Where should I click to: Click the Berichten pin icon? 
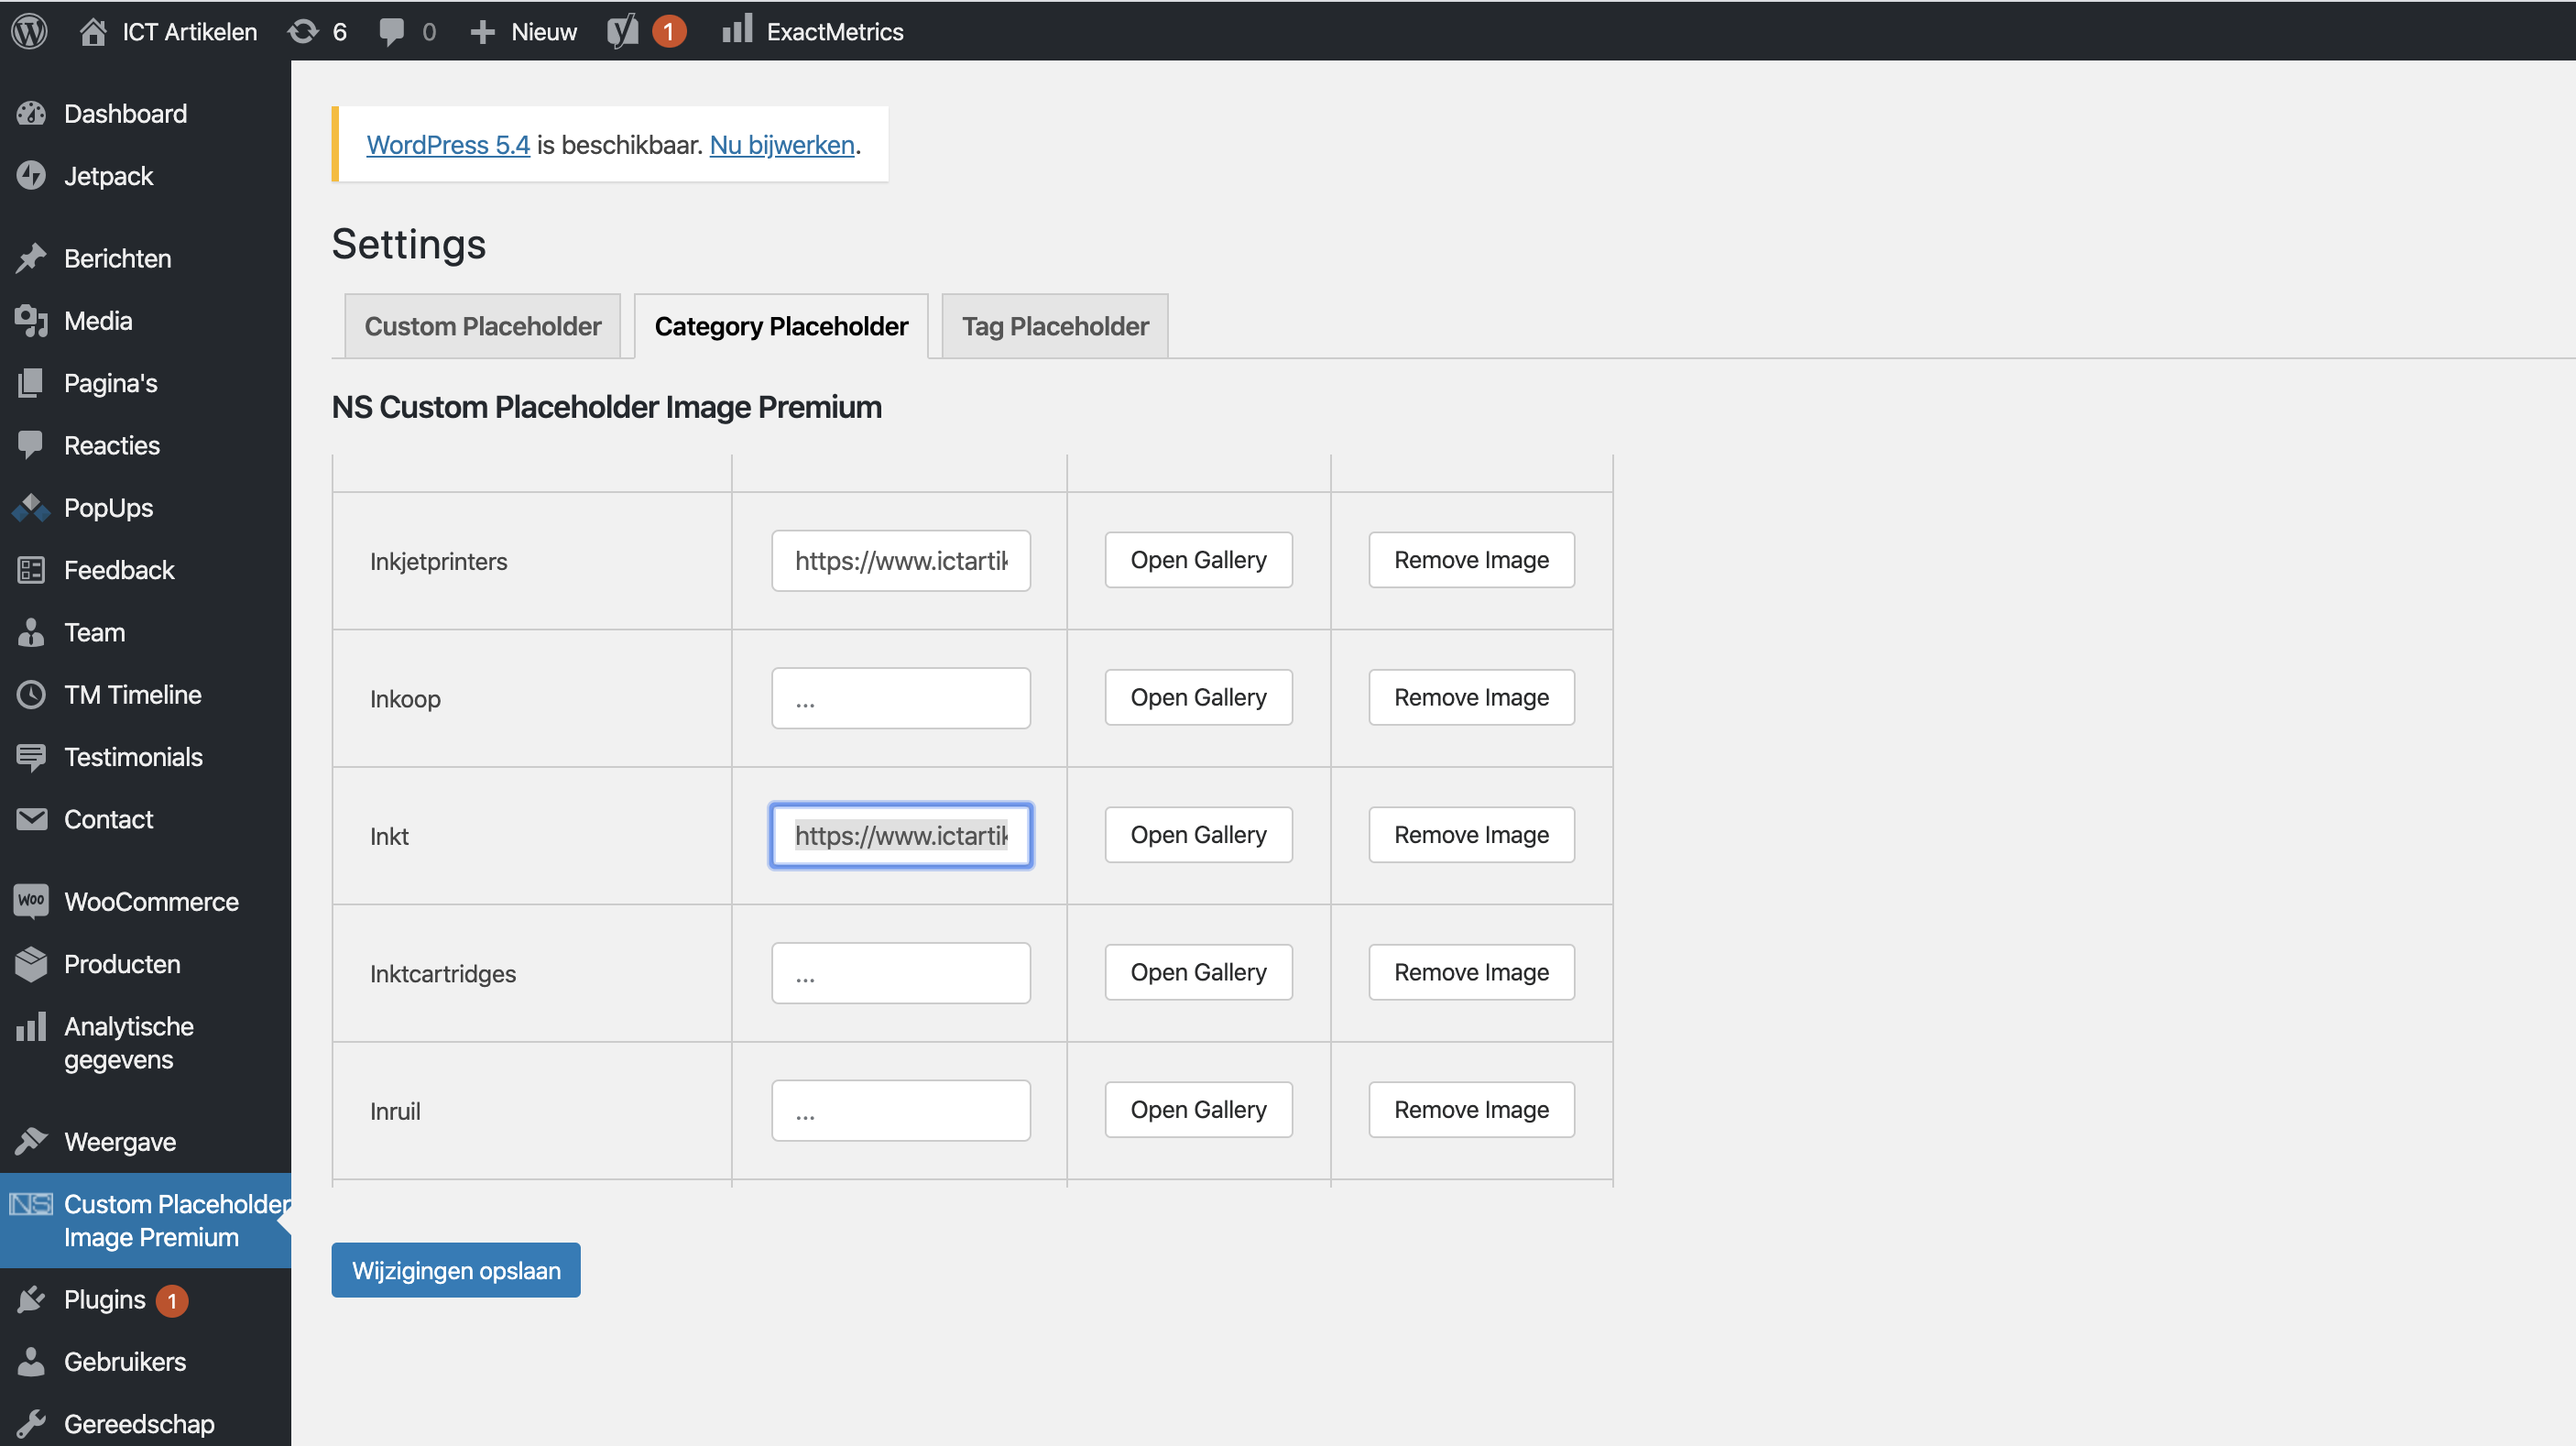(31, 258)
